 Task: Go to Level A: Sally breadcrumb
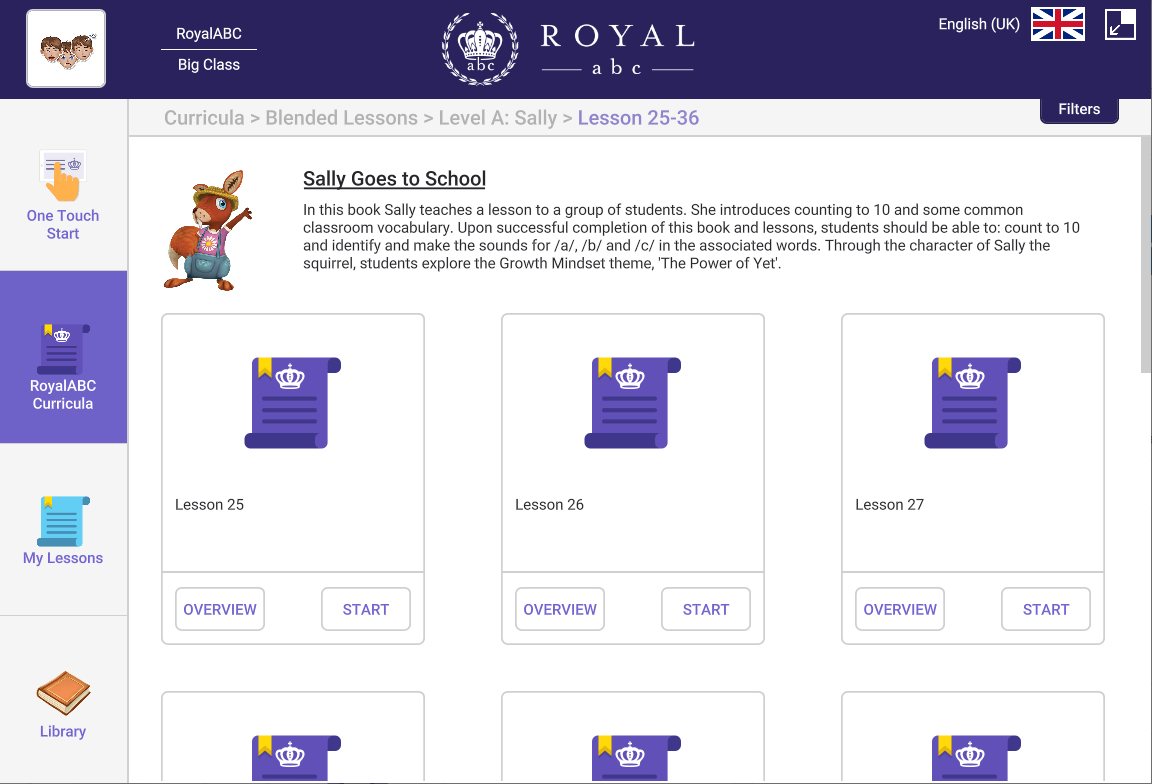point(498,118)
